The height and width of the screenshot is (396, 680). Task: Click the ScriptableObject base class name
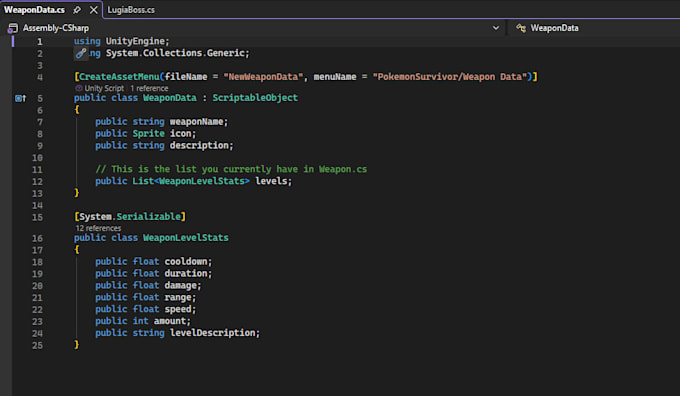point(255,98)
